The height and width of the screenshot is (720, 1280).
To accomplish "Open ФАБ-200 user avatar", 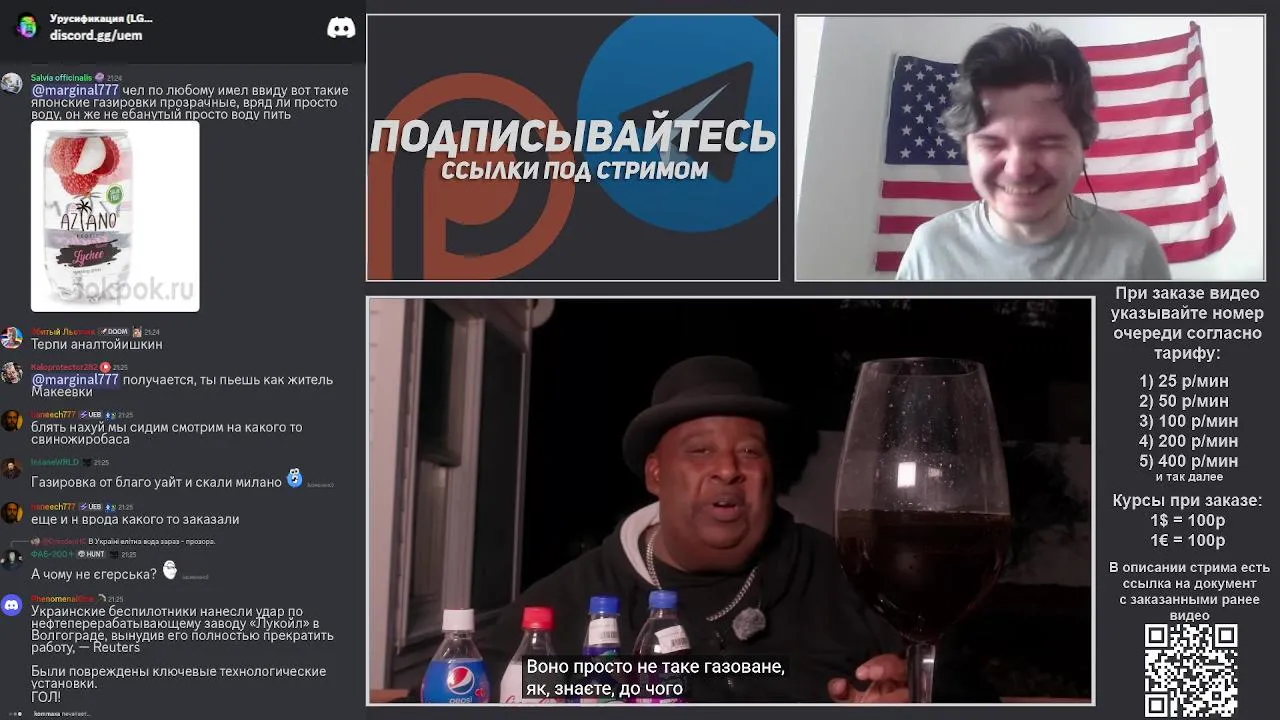I will (x=12, y=559).
